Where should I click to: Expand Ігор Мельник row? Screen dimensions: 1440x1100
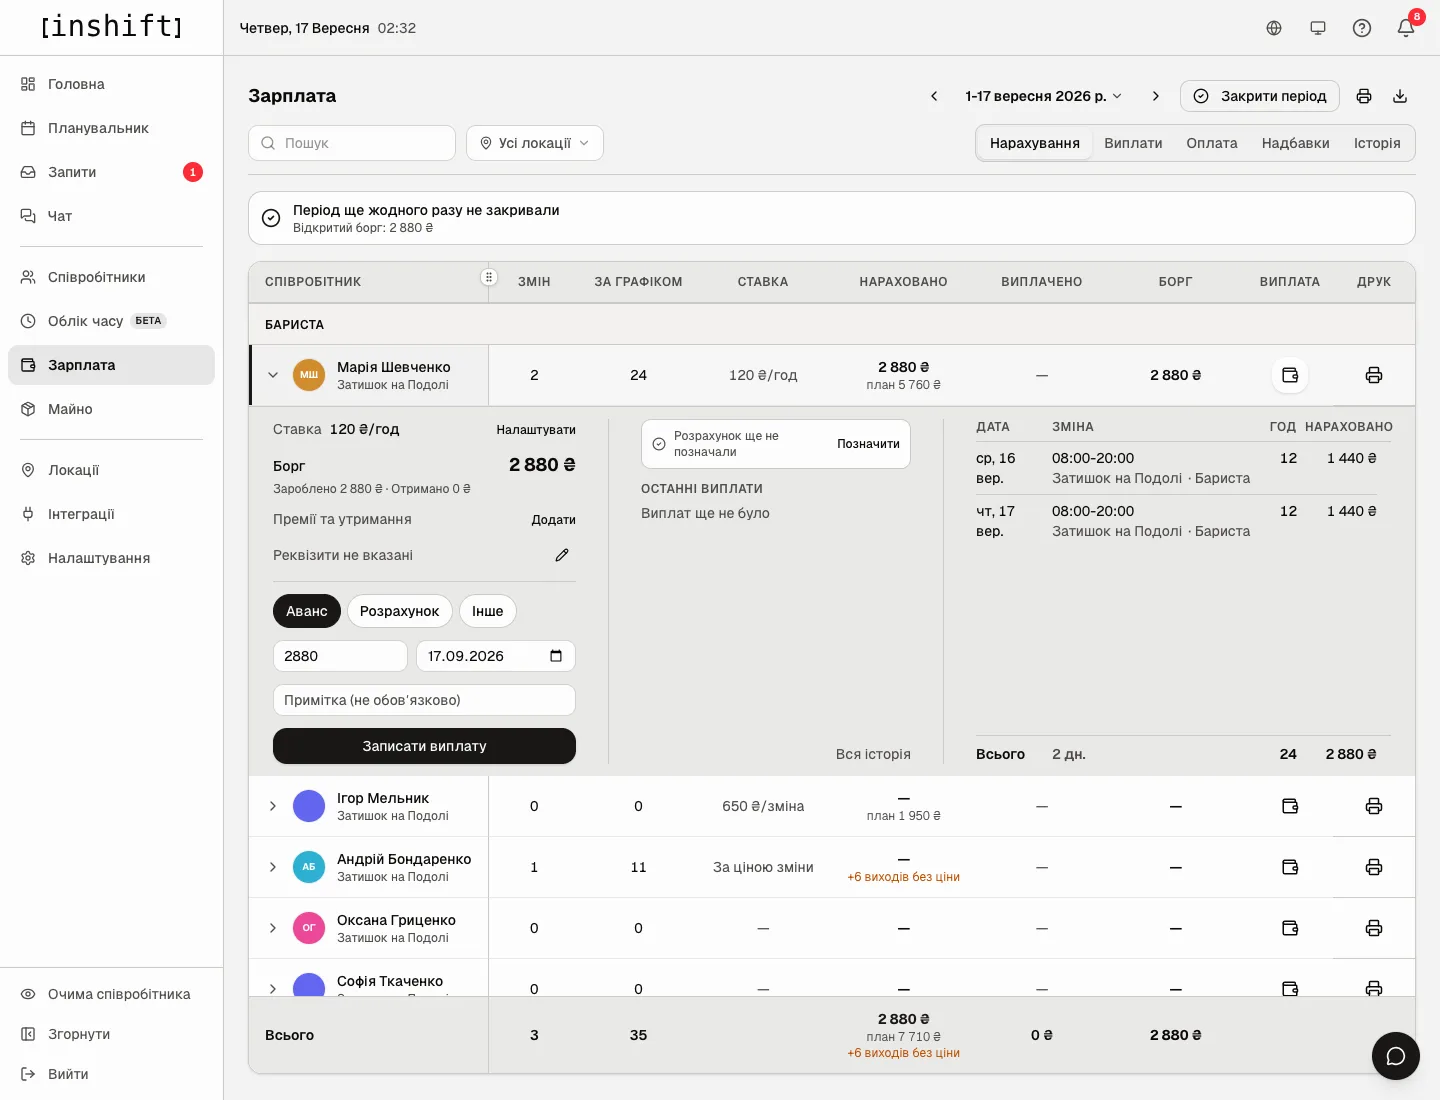click(273, 806)
